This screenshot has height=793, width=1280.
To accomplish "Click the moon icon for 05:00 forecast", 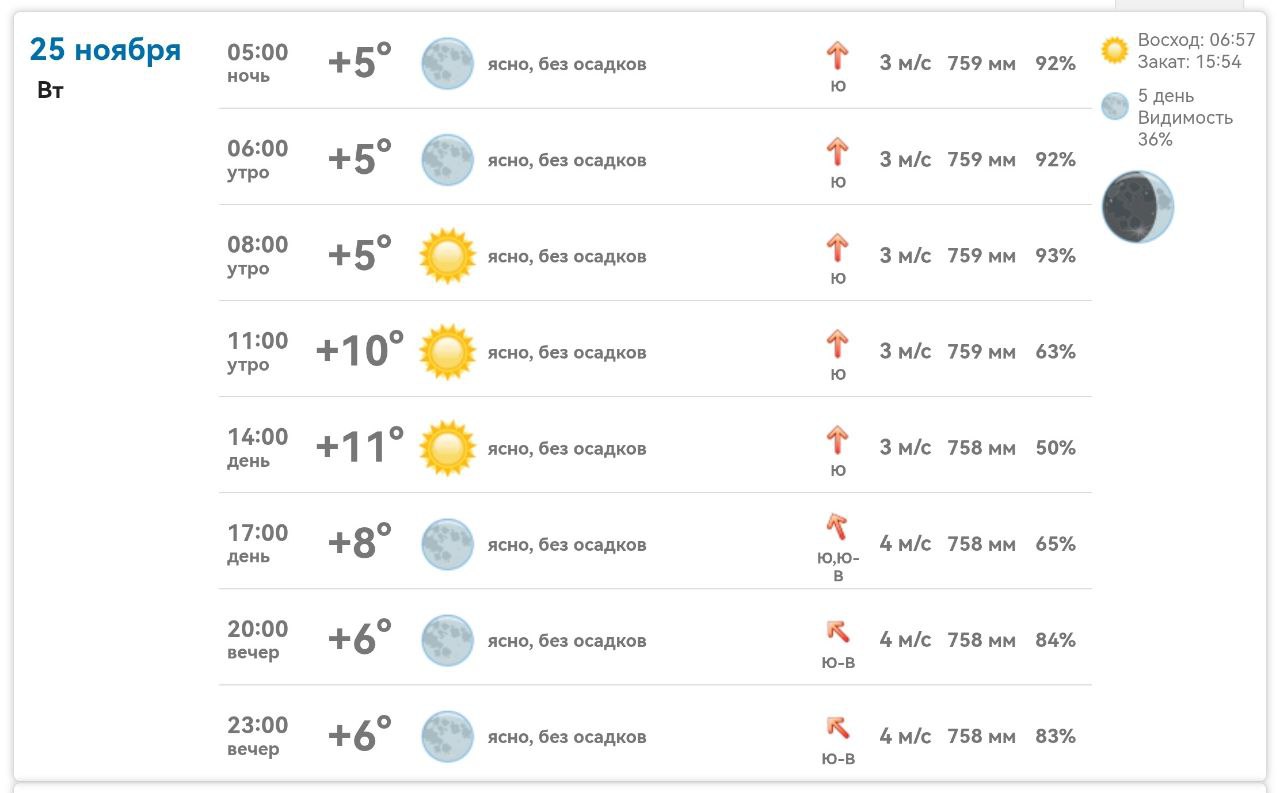I will pos(447,64).
